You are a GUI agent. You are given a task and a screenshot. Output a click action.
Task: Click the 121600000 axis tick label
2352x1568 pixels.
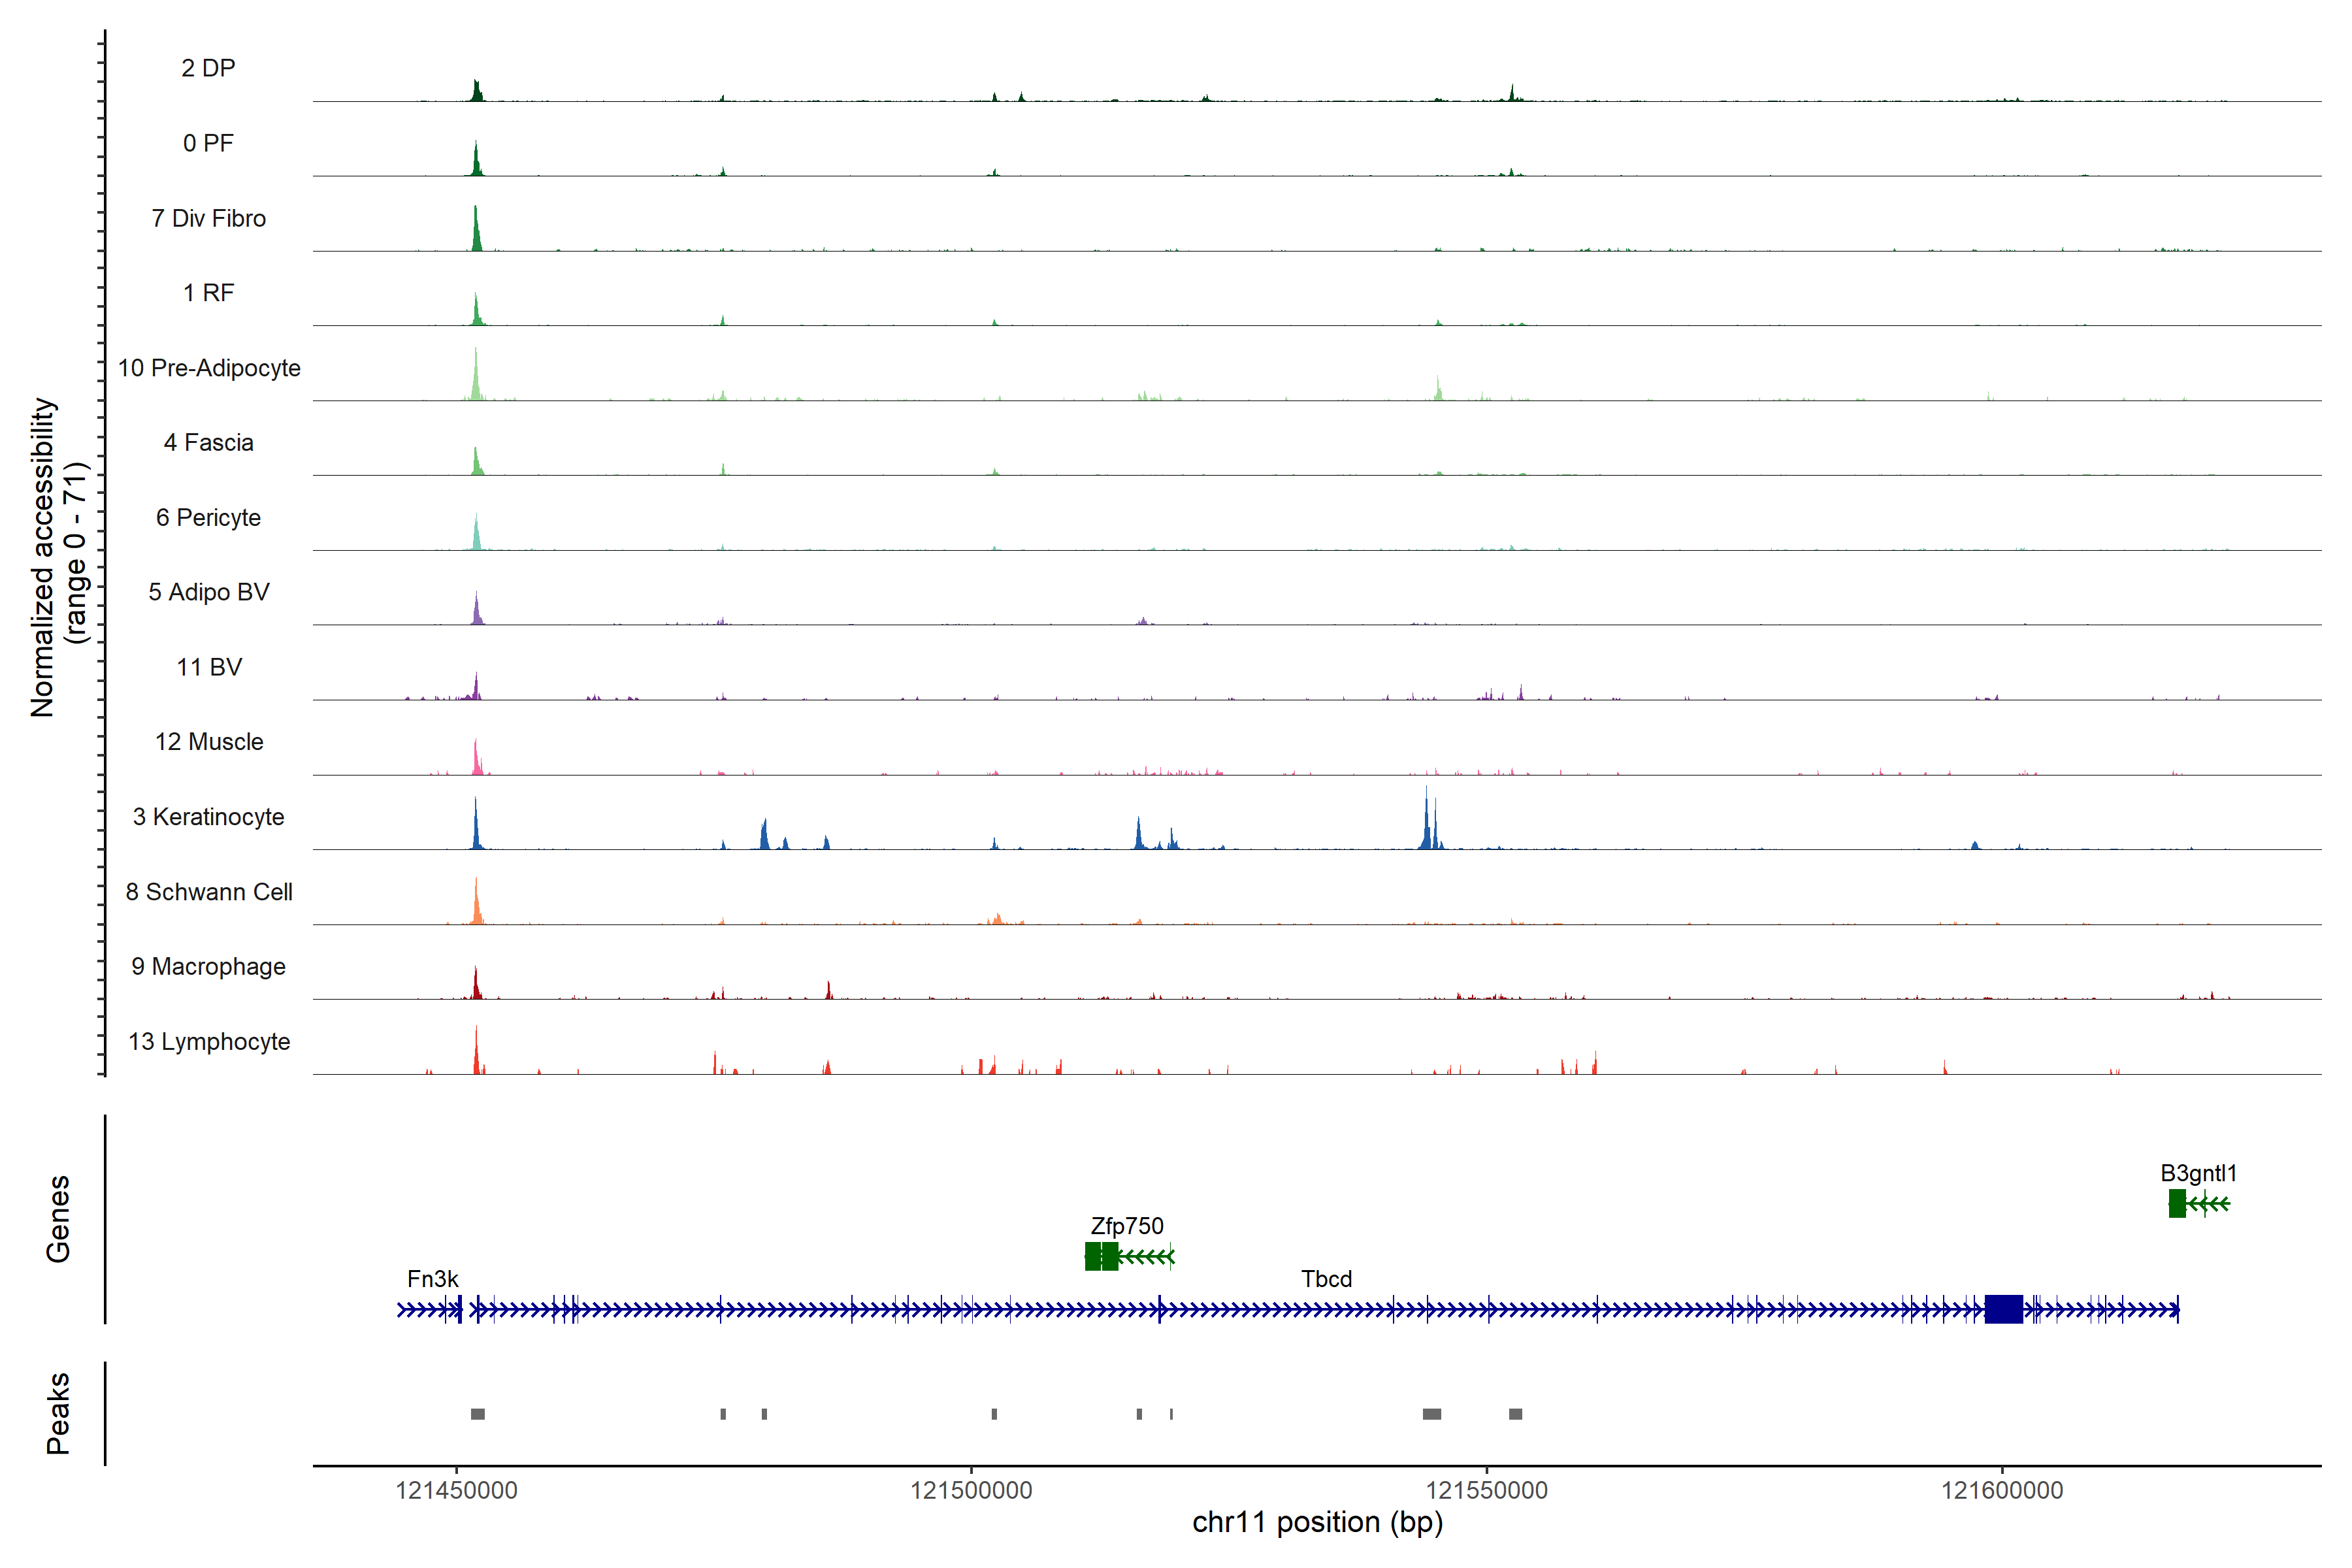[x=2002, y=1490]
